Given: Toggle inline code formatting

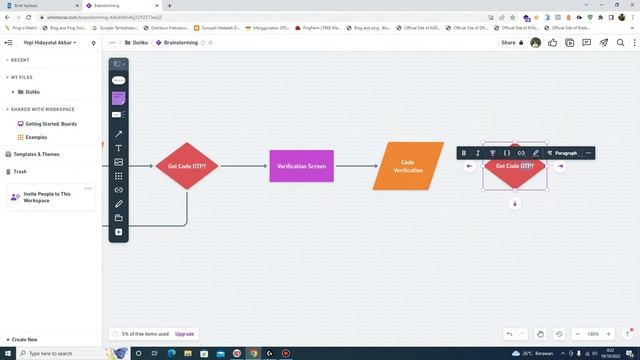Looking at the screenshot, I should click(507, 153).
